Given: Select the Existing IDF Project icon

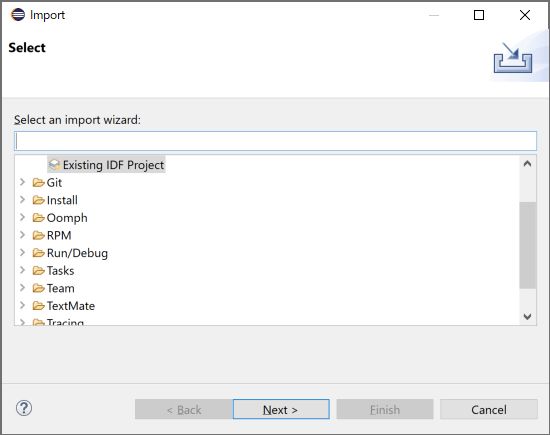Looking at the screenshot, I should (x=54, y=165).
